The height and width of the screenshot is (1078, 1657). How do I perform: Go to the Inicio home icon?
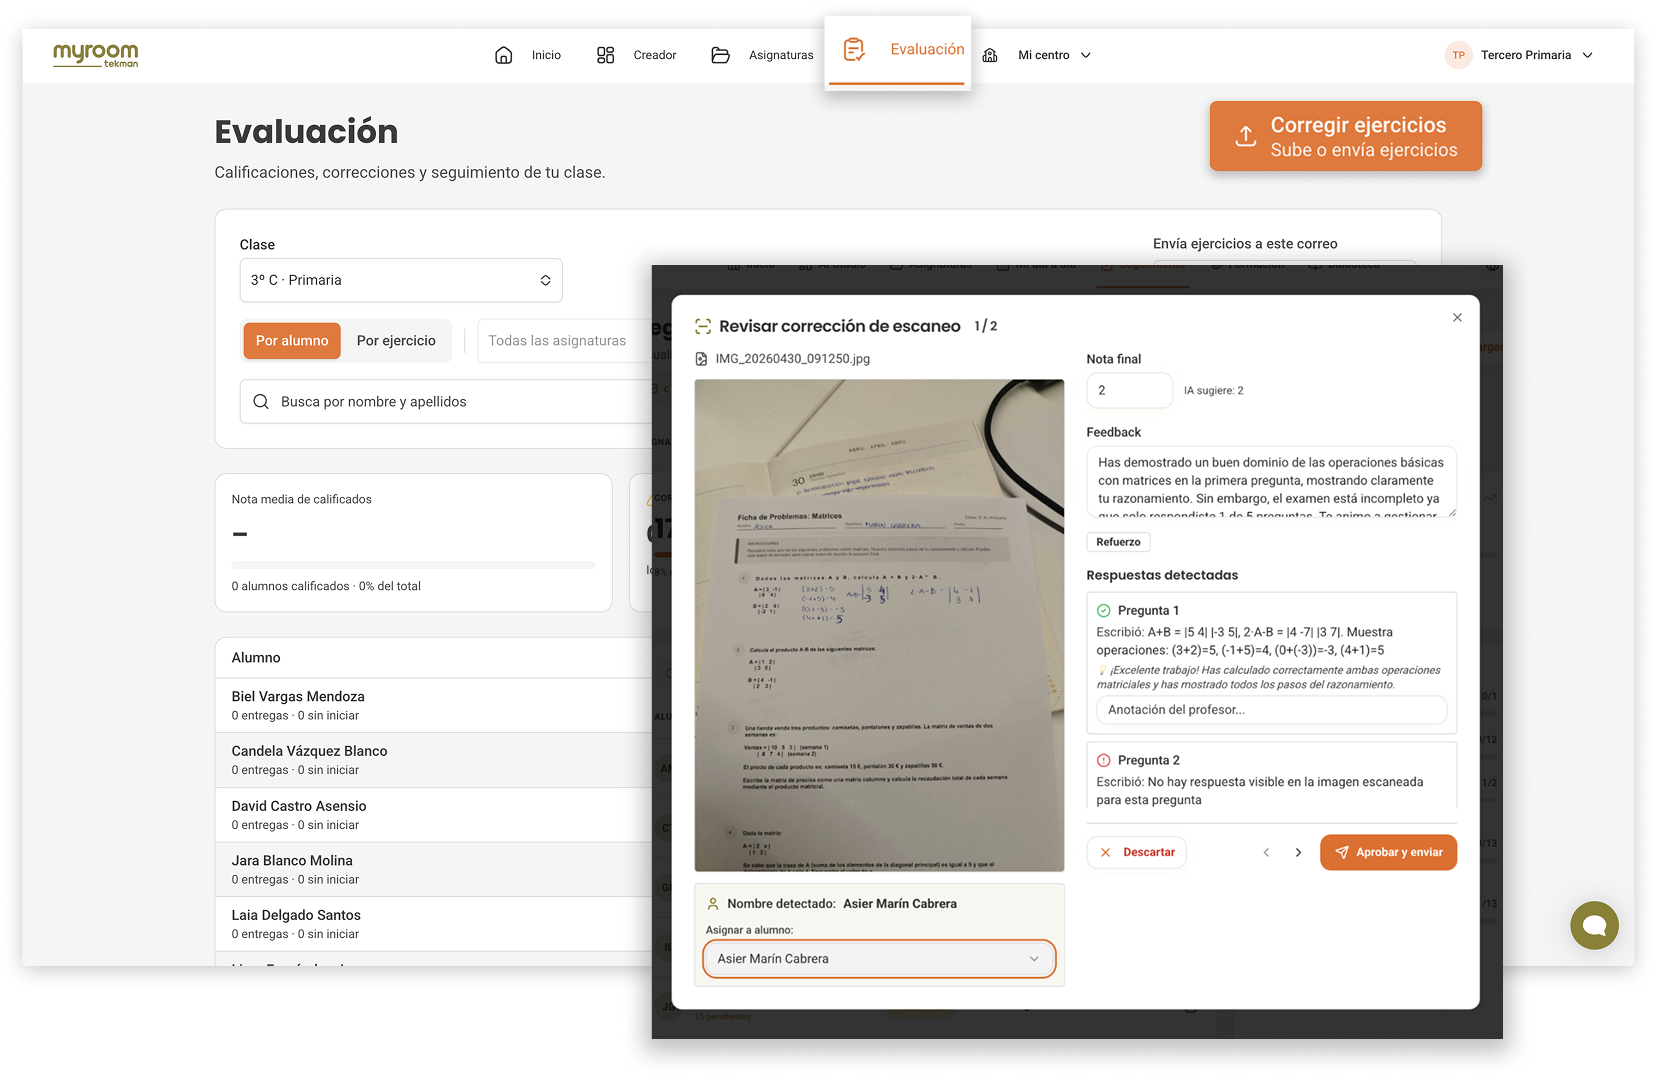pyautogui.click(x=504, y=55)
